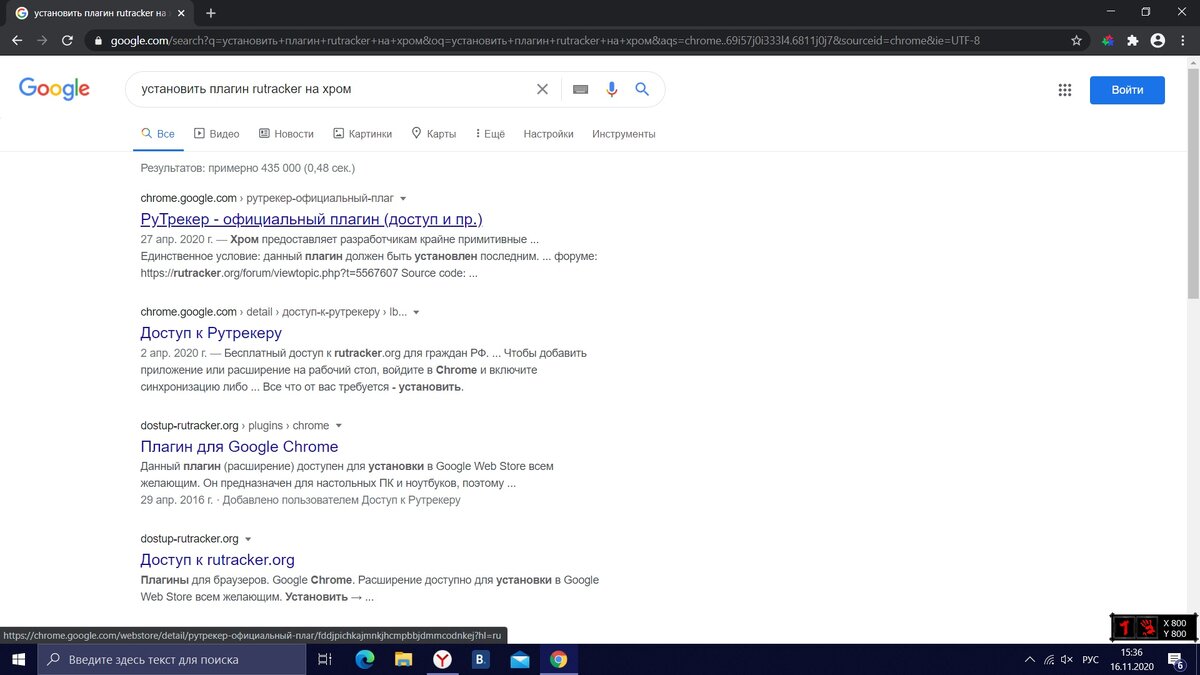Open the Доступ к Рутрекеру result
Image resolution: width=1200 pixels, height=675 pixels.
point(211,333)
